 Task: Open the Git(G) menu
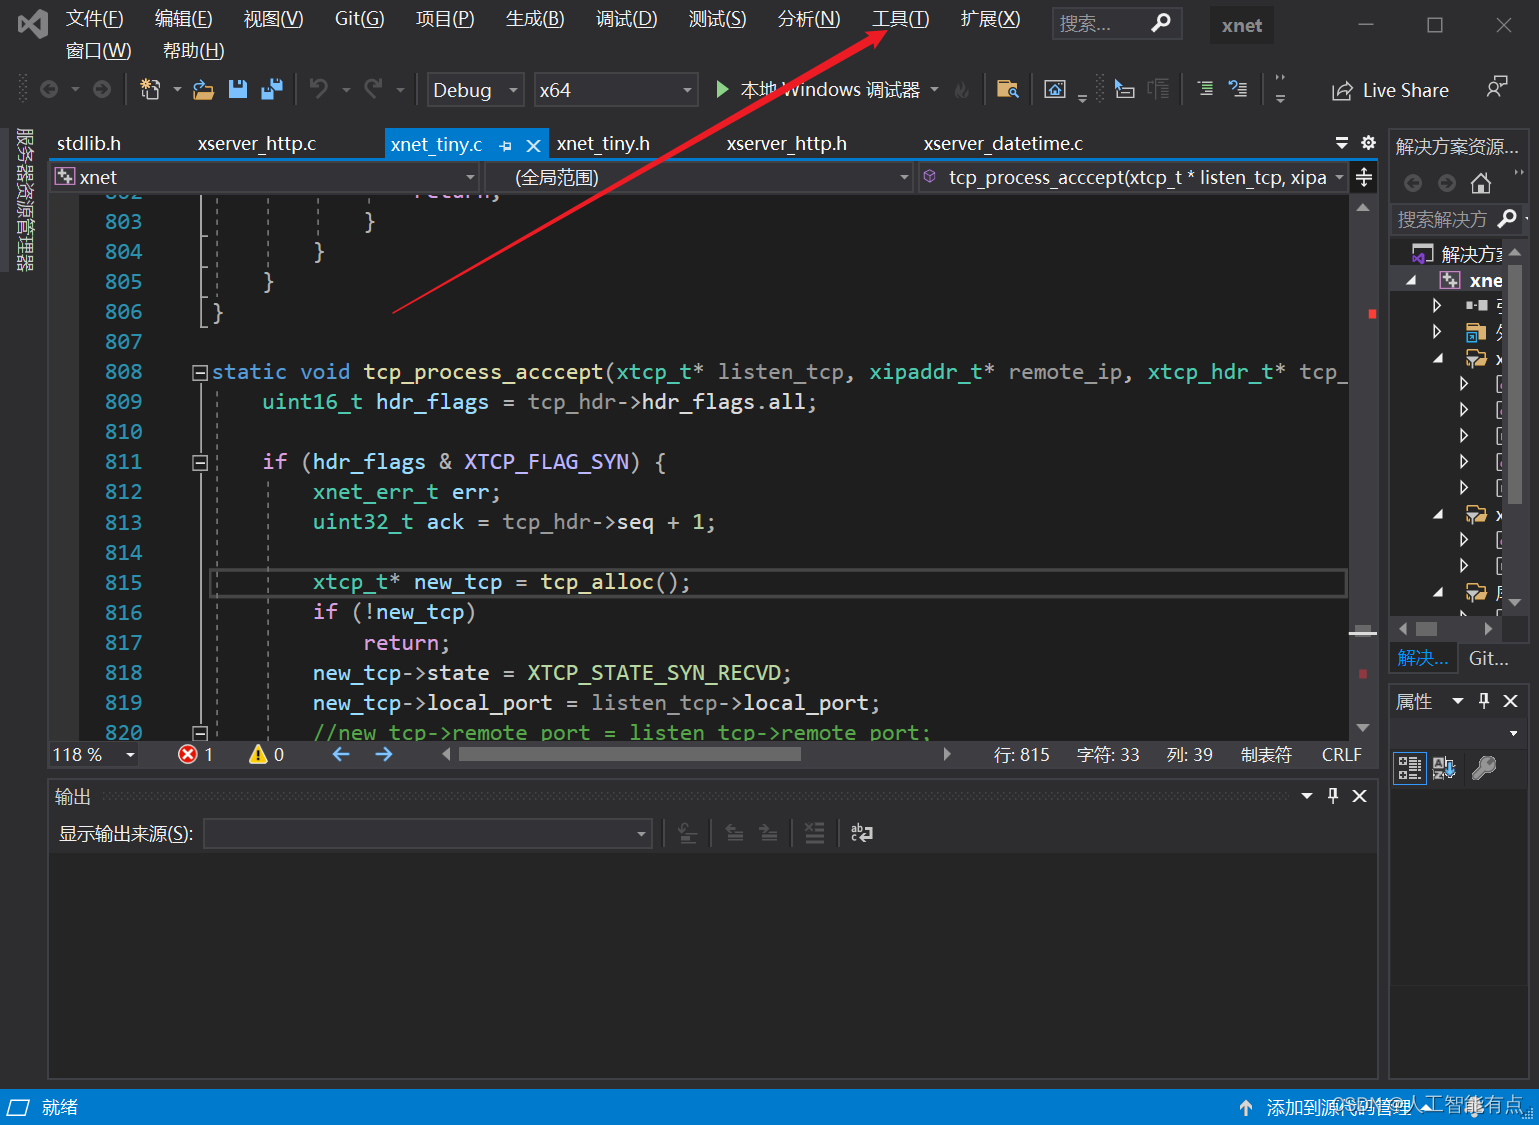[359, 19]
